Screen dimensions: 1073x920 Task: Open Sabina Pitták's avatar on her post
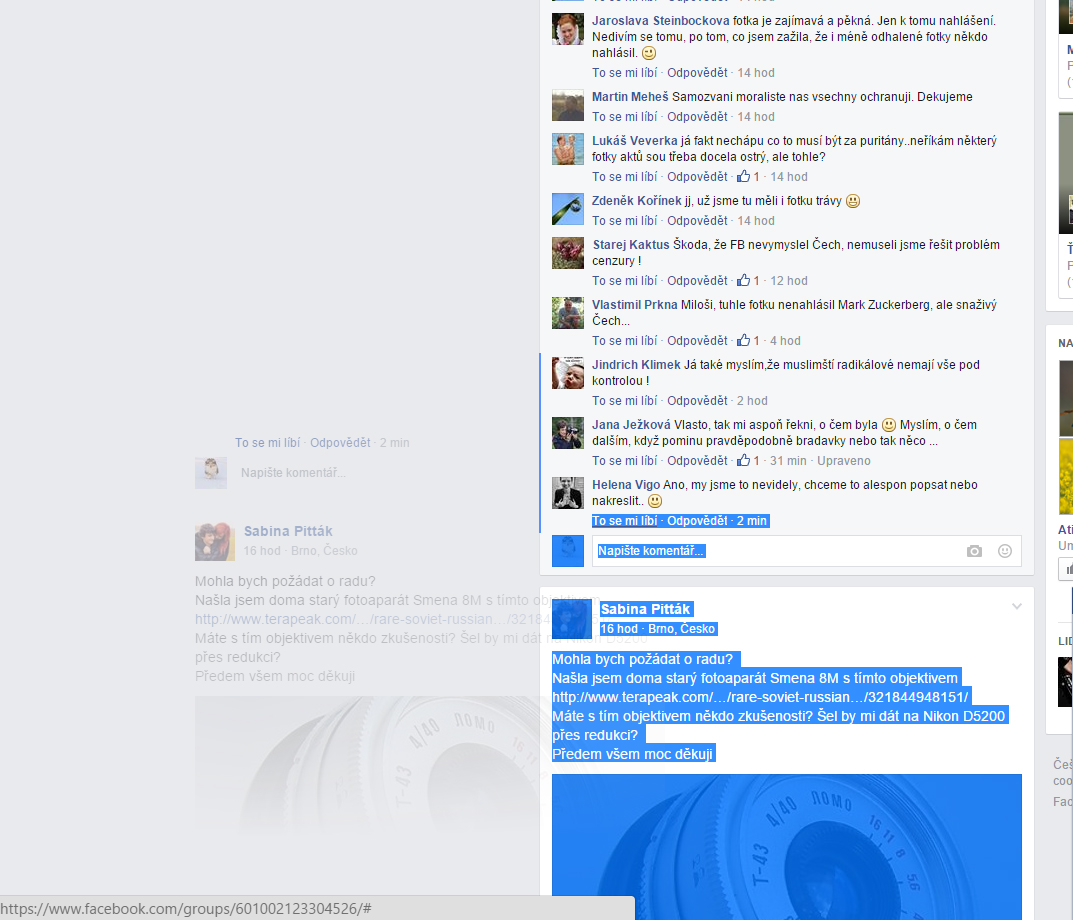pyautogui.click(x=572, y=619)
